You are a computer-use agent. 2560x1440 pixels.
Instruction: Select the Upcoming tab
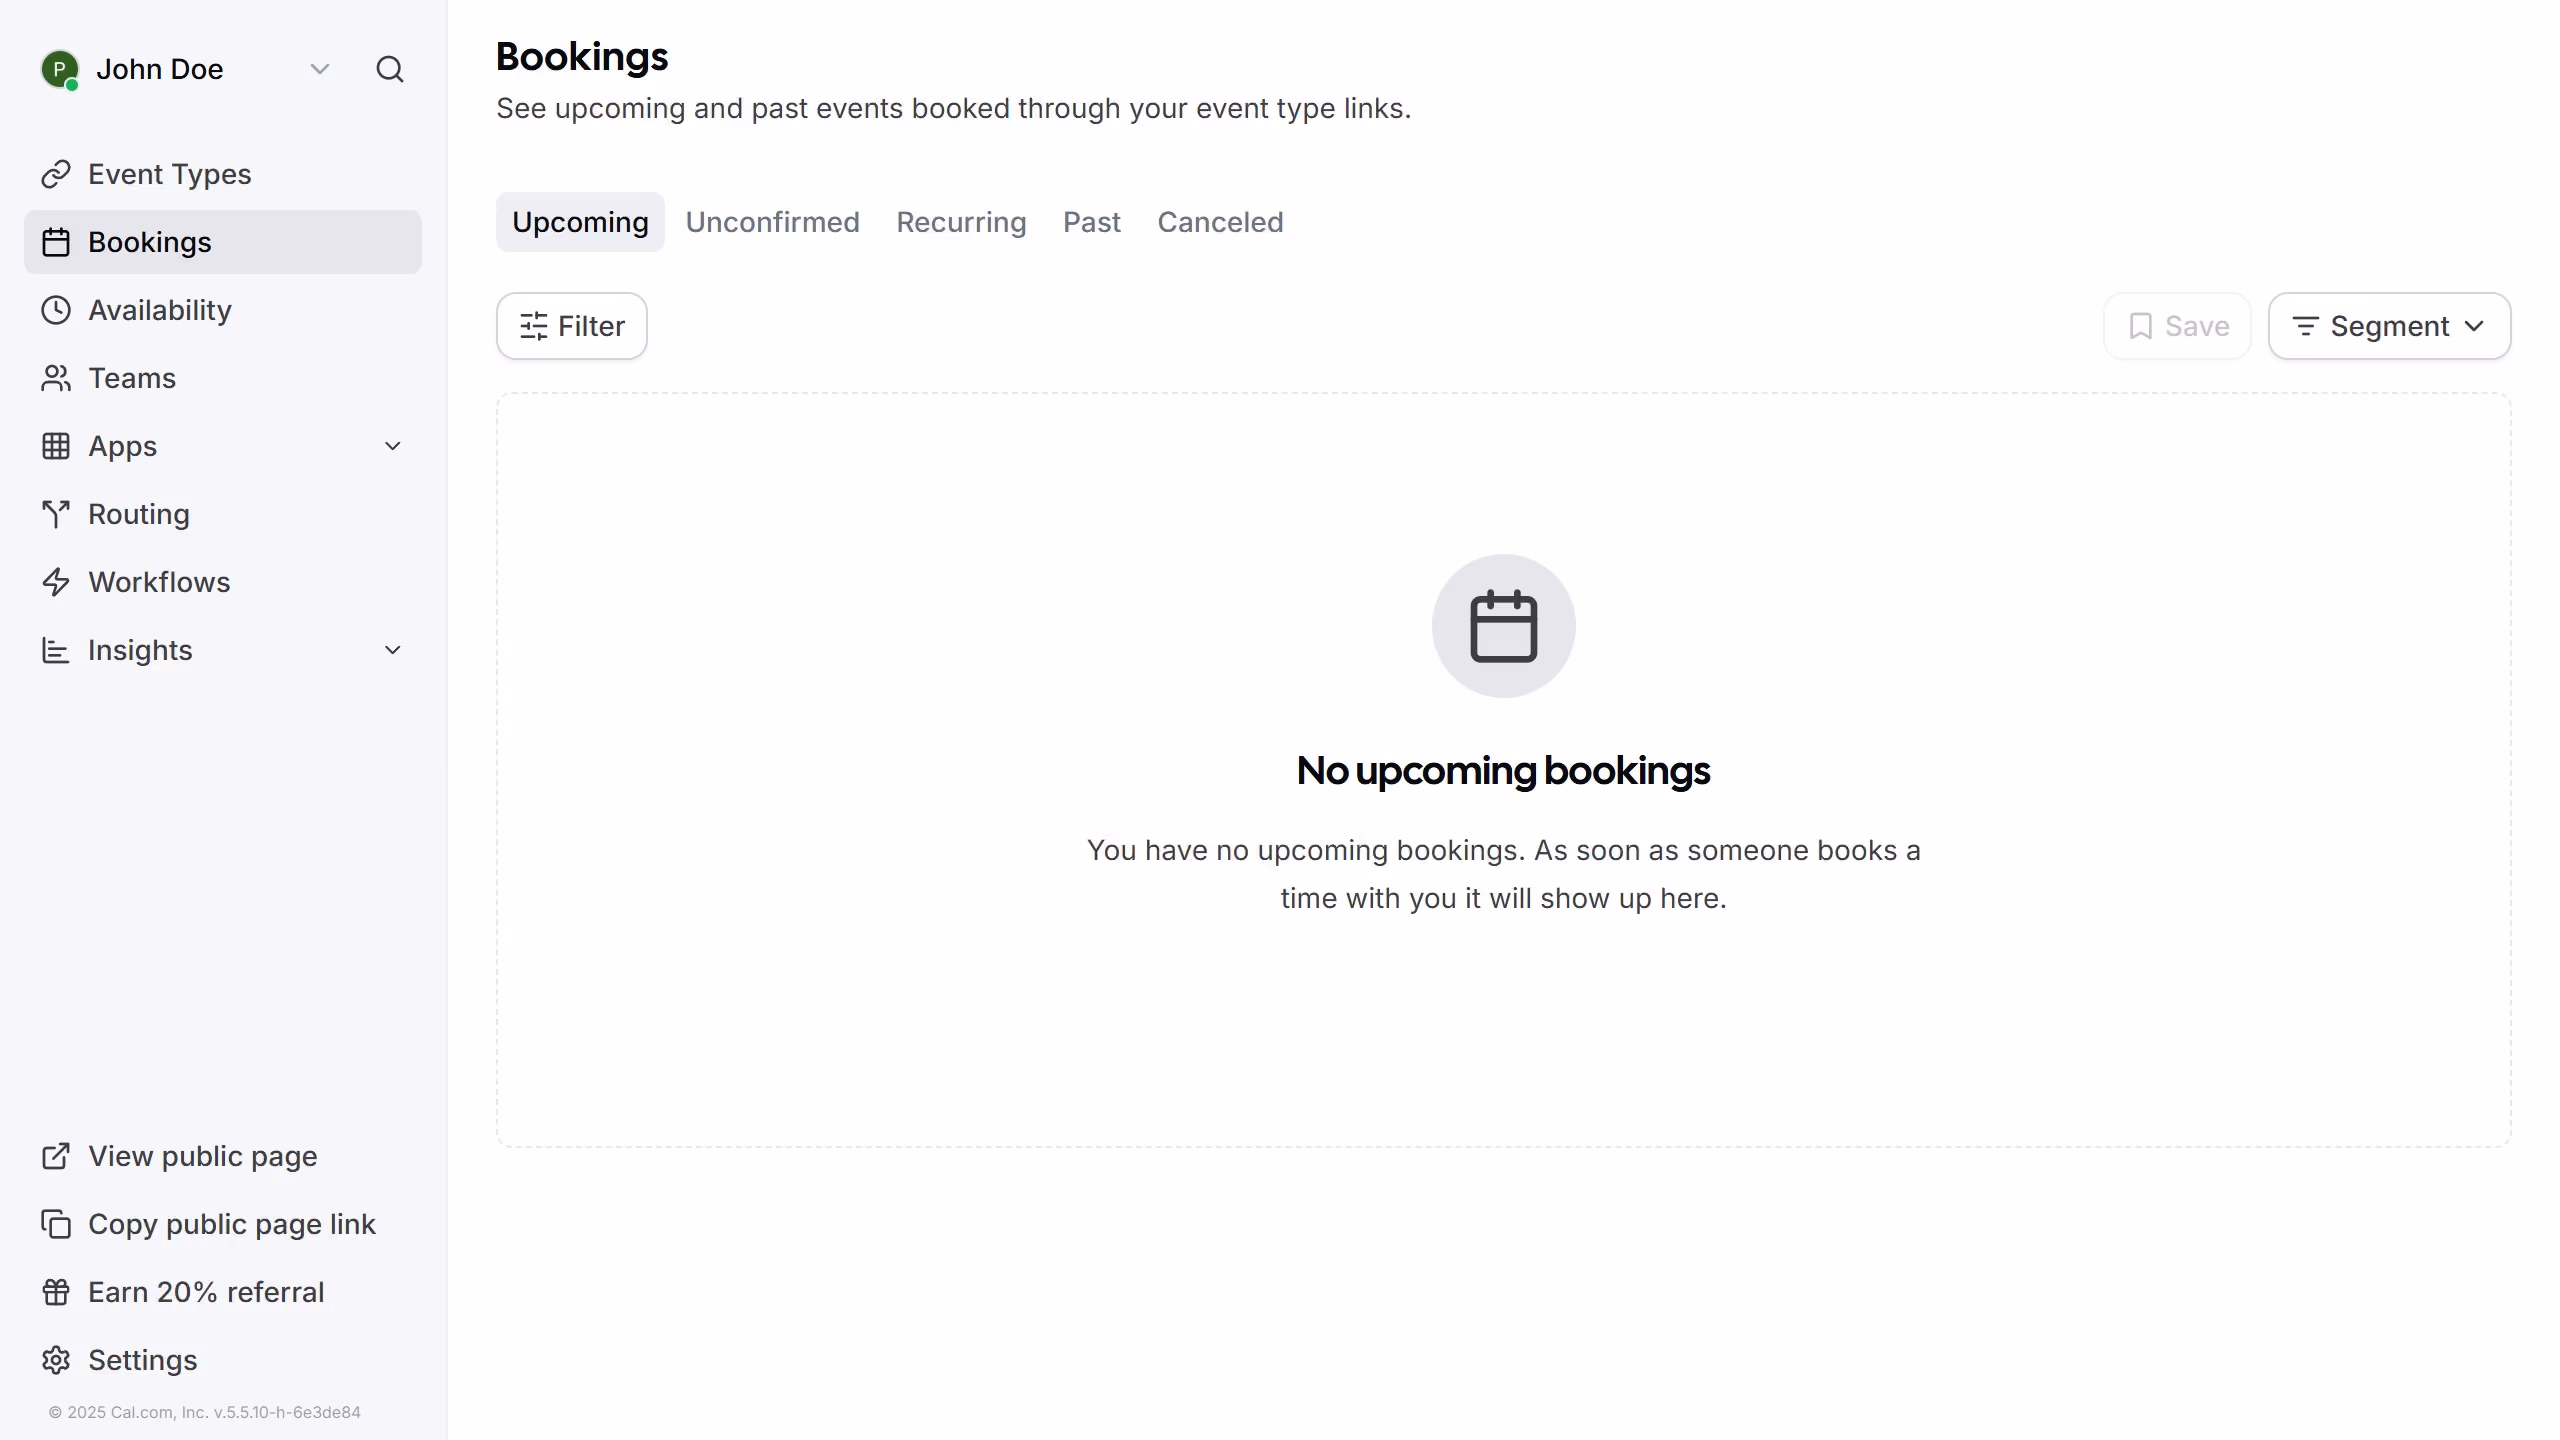pos(580,222)
